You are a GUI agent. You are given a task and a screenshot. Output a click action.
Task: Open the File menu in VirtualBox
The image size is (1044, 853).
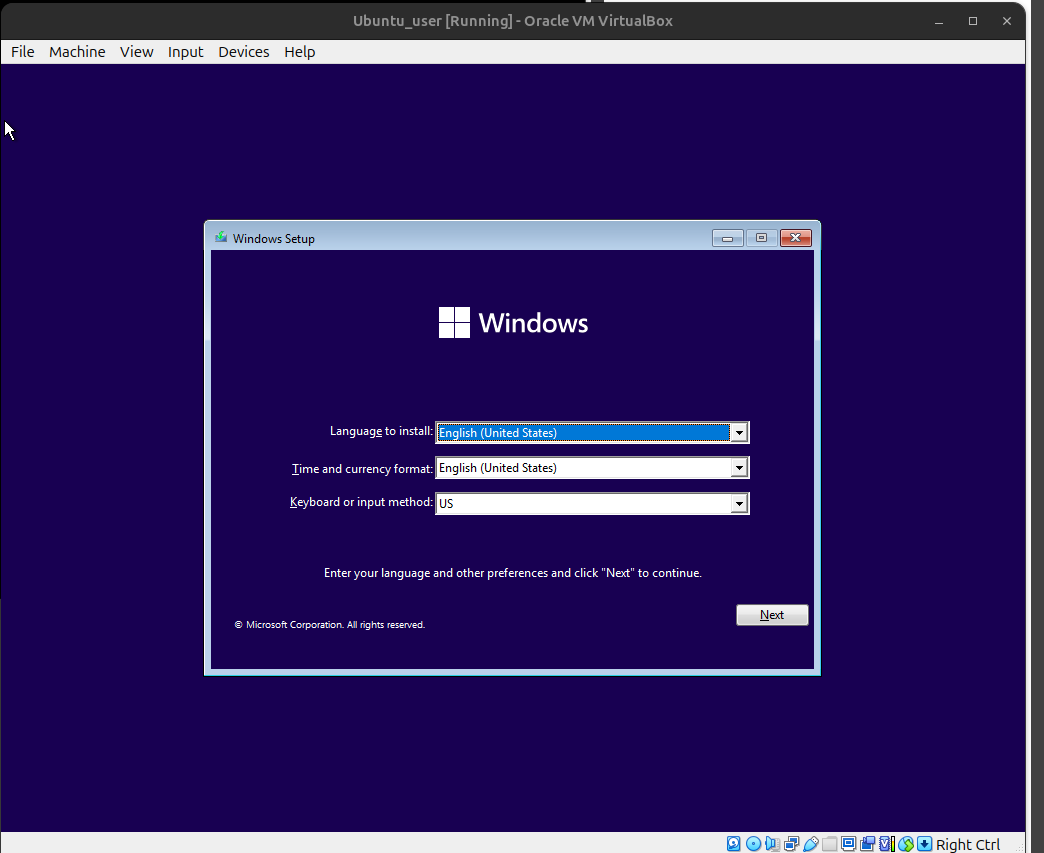[x=23, y=52]
